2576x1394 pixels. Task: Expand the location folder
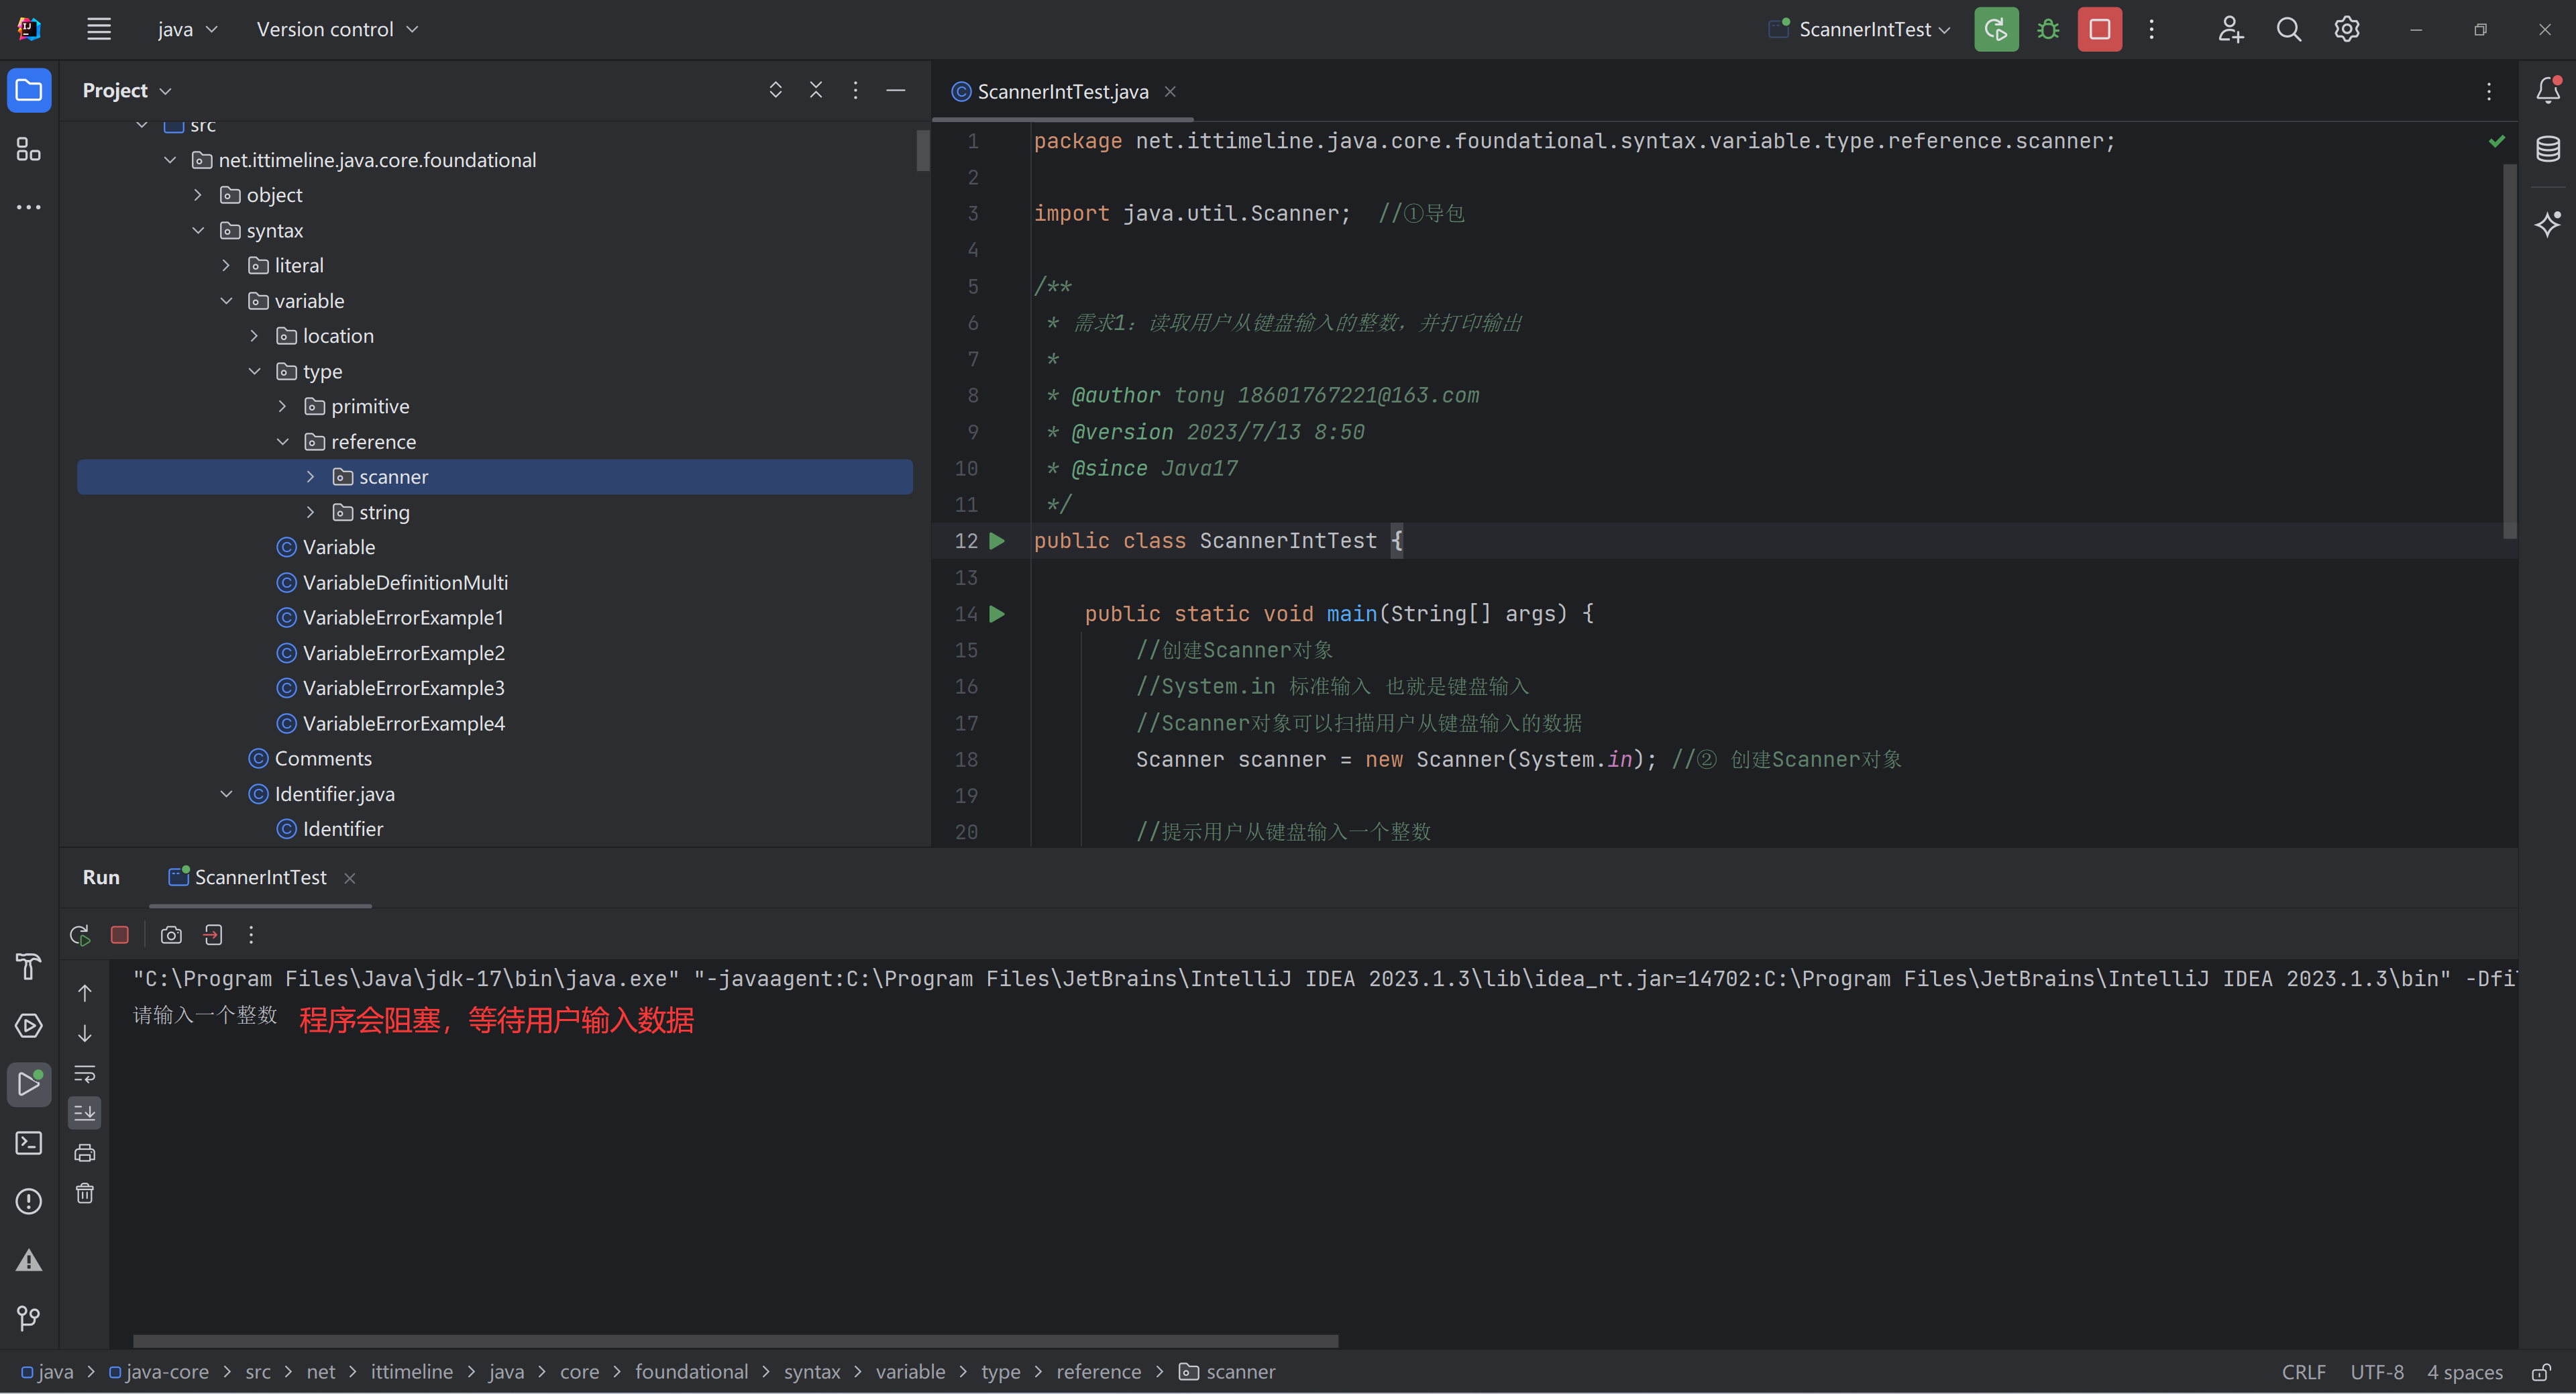(x=254, y=336)
